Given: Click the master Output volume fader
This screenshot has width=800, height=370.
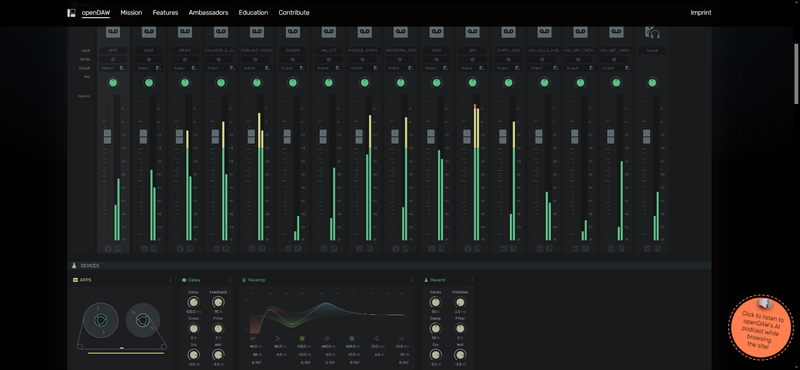Looking at the screenshot, I should click(646, 136).
